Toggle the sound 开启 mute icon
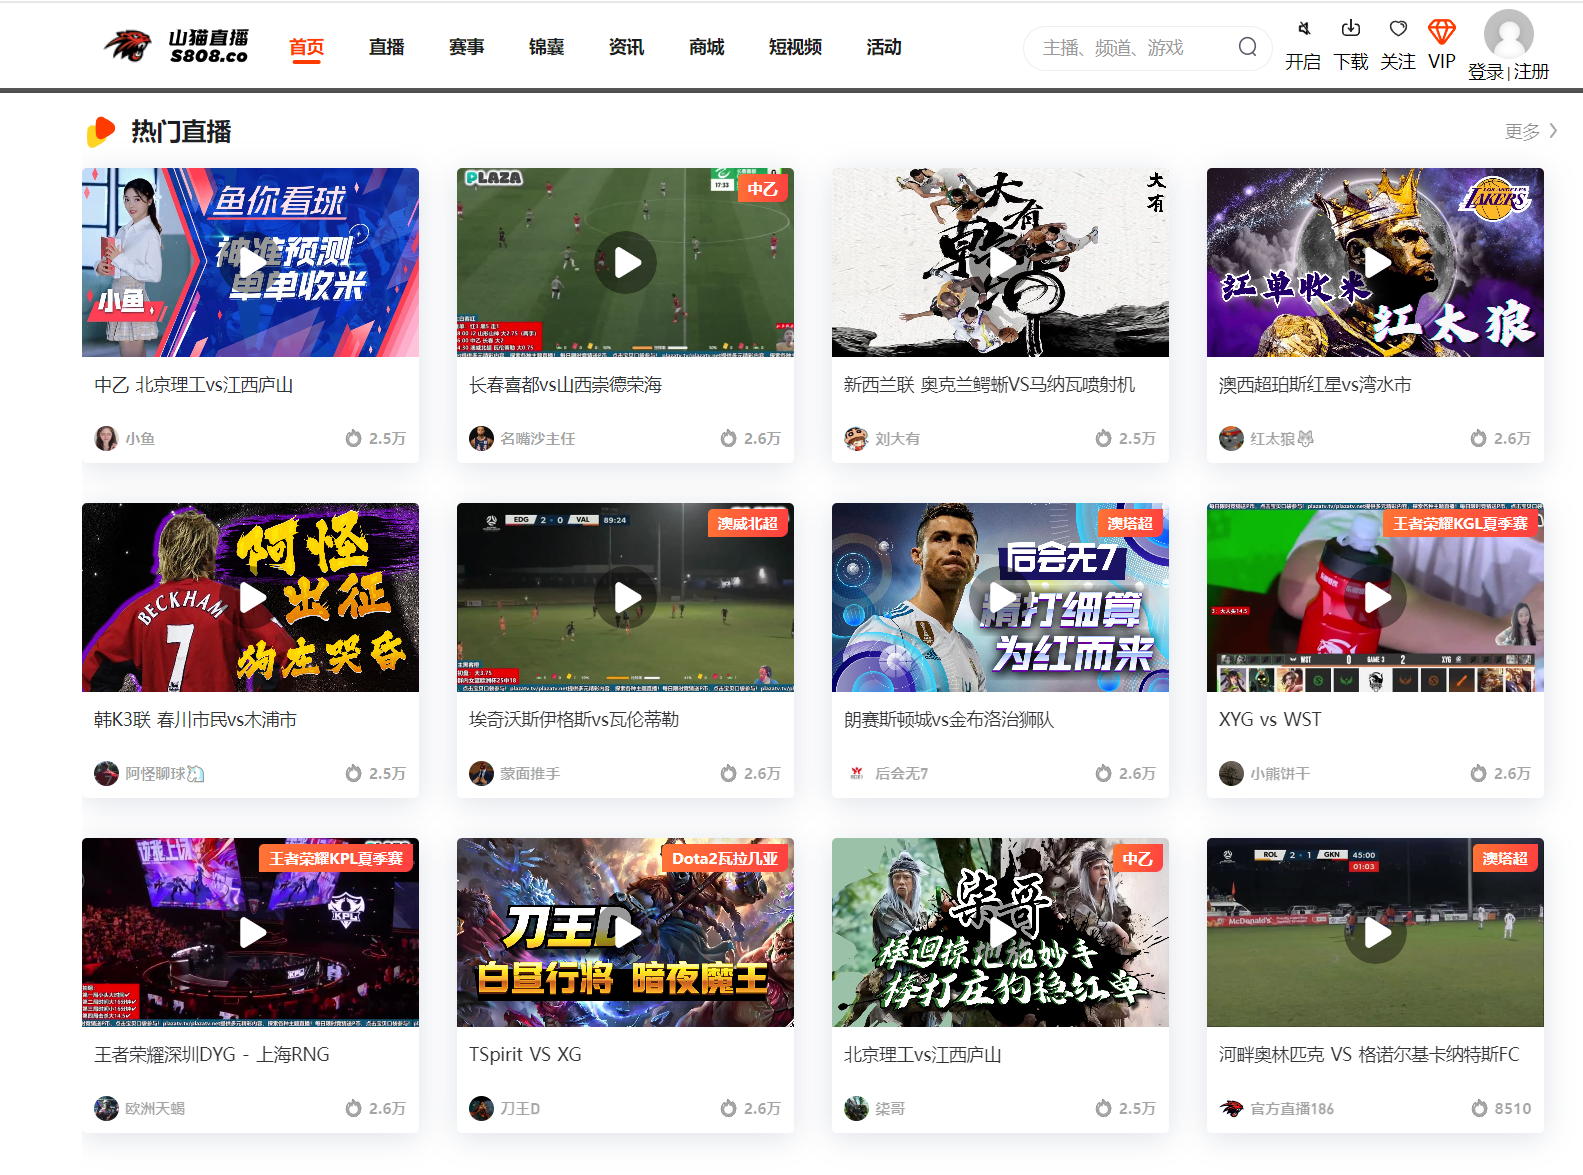Screen dimensions: 1583x1175 click(x=1303, y=29)
